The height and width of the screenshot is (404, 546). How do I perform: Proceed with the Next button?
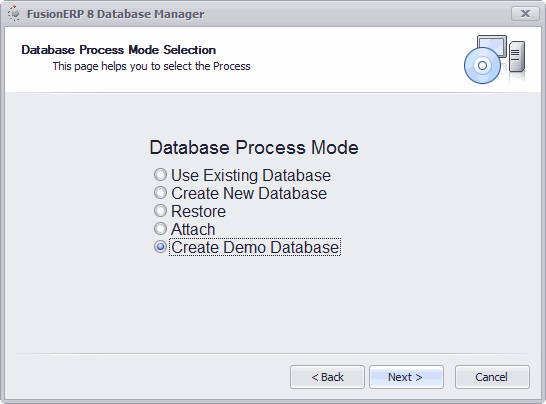click(406, 377)
